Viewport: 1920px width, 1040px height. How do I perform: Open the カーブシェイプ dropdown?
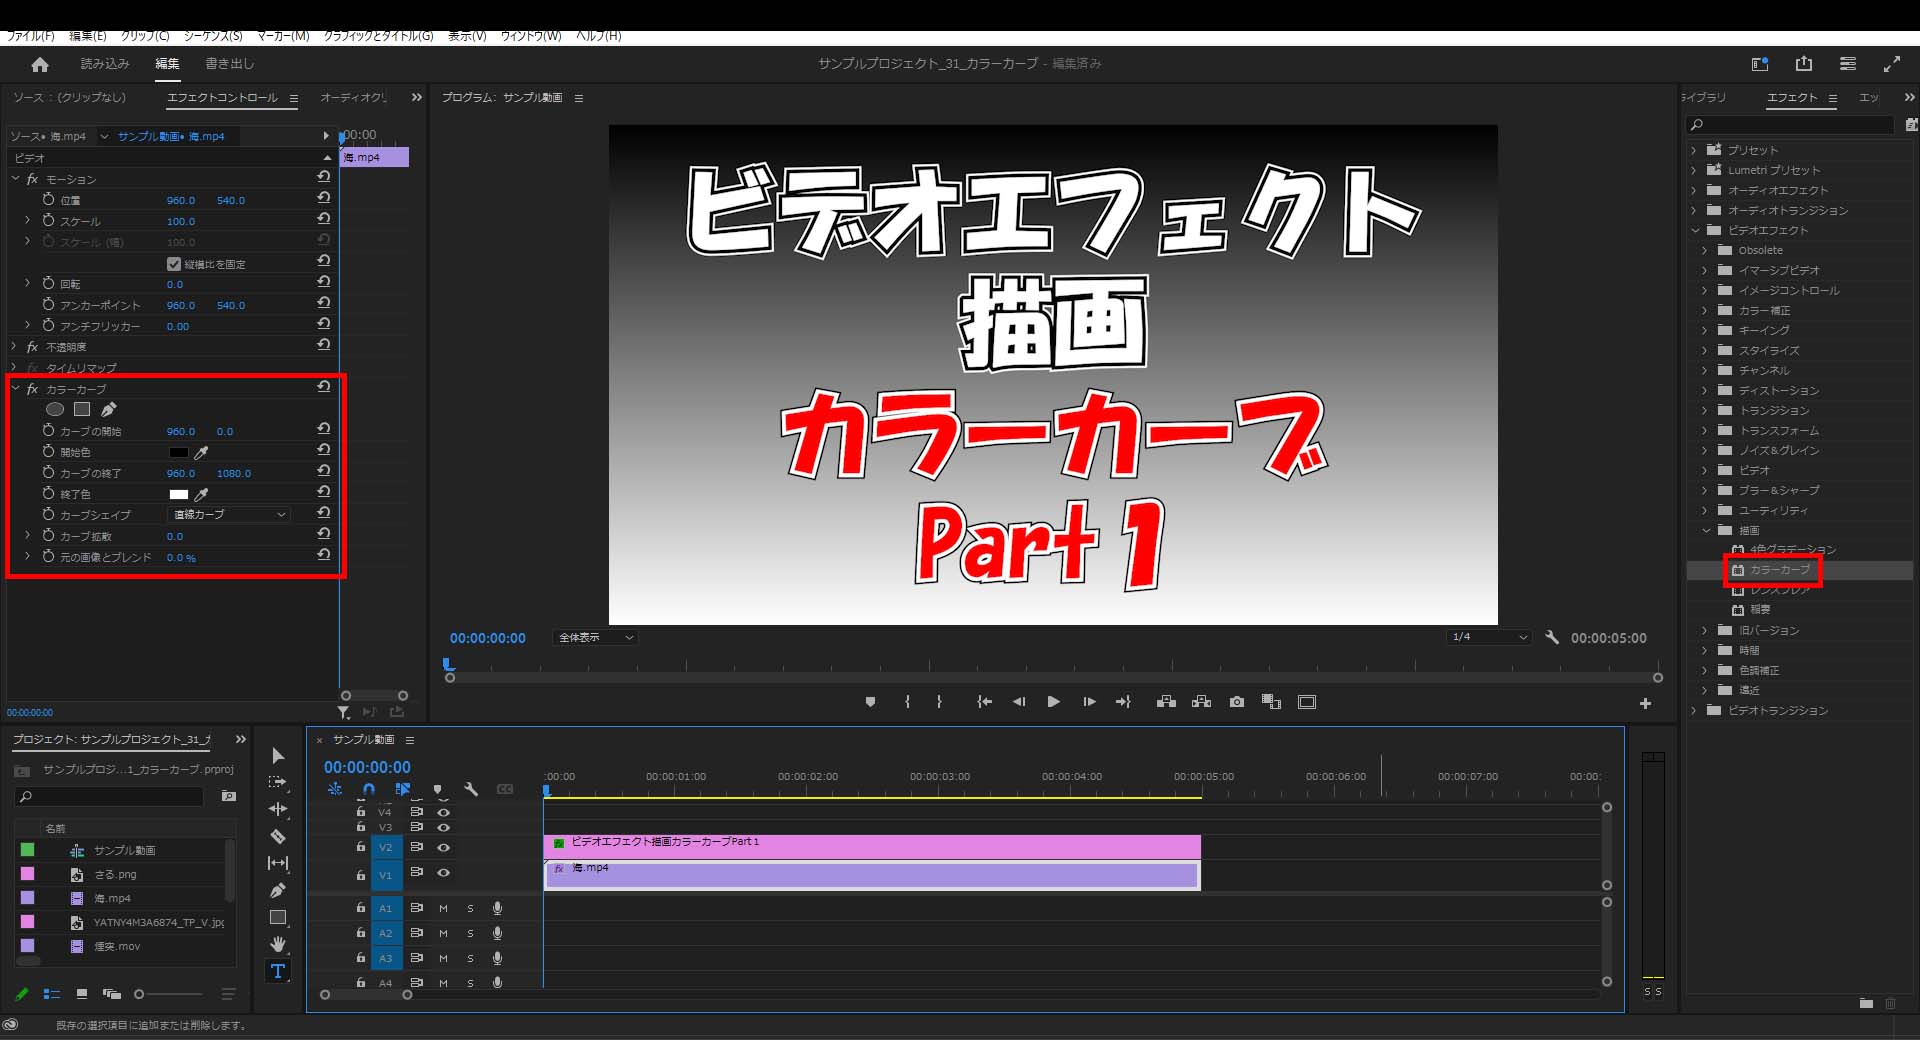coord(229,514)
